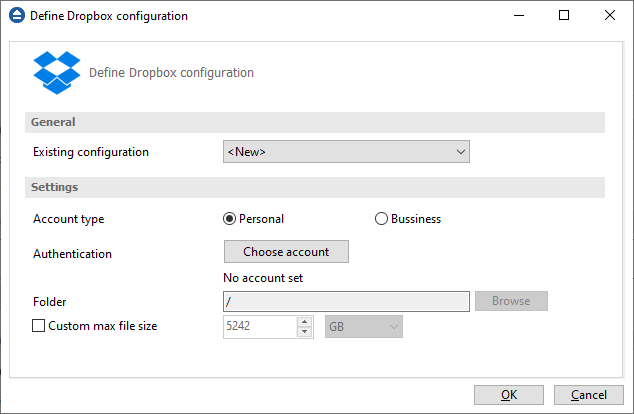Open the GB unit dropdown

363,327
